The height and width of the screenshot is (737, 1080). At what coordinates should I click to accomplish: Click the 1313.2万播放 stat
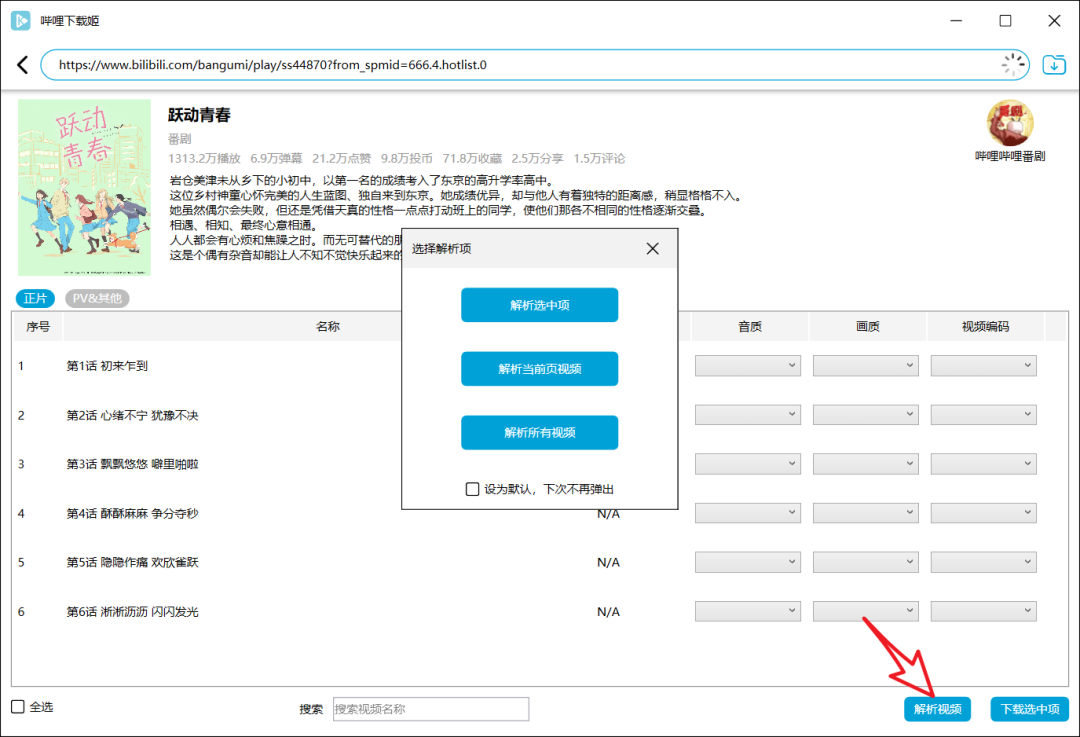[205, 158]
